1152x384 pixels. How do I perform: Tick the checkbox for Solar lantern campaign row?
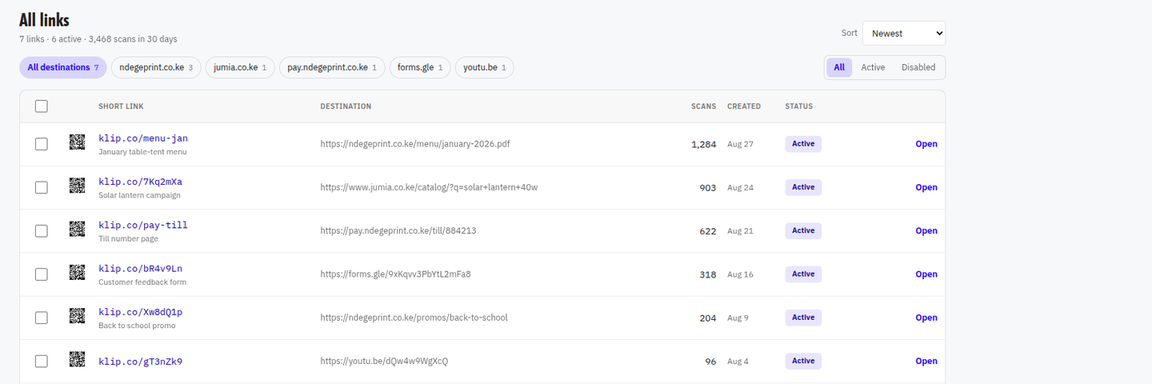coord(41,187)
